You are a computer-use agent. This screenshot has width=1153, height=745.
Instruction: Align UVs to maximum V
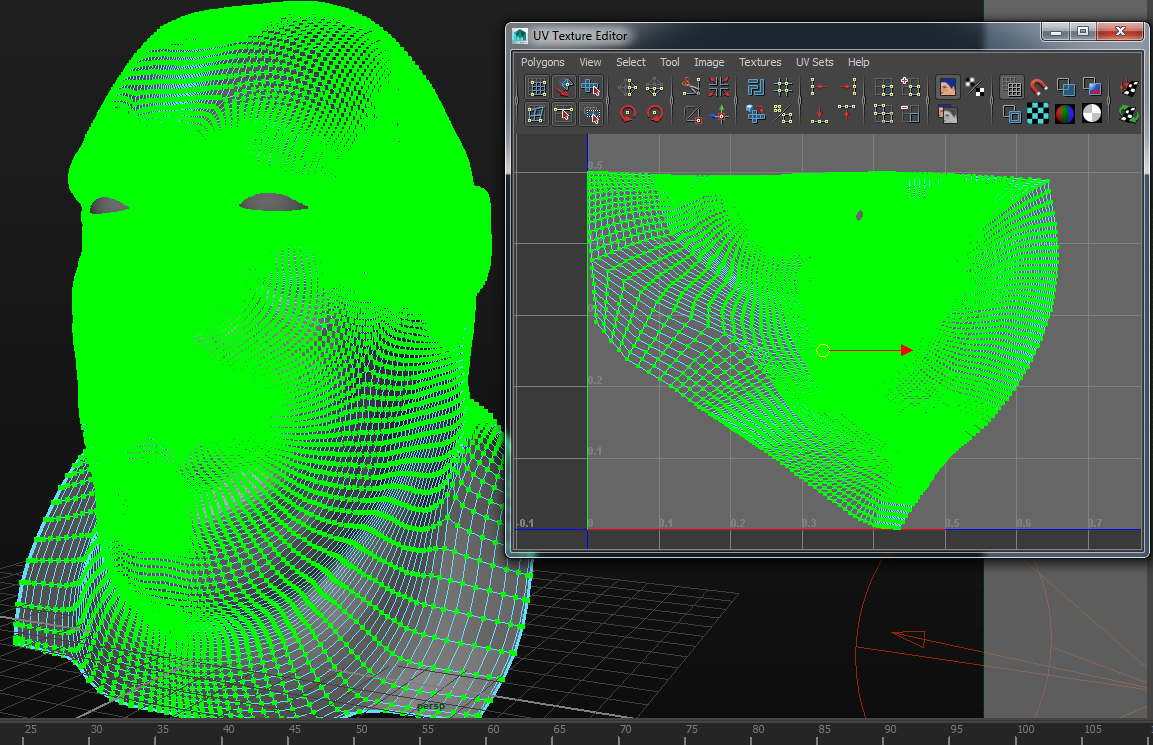[x=847, y=114]
